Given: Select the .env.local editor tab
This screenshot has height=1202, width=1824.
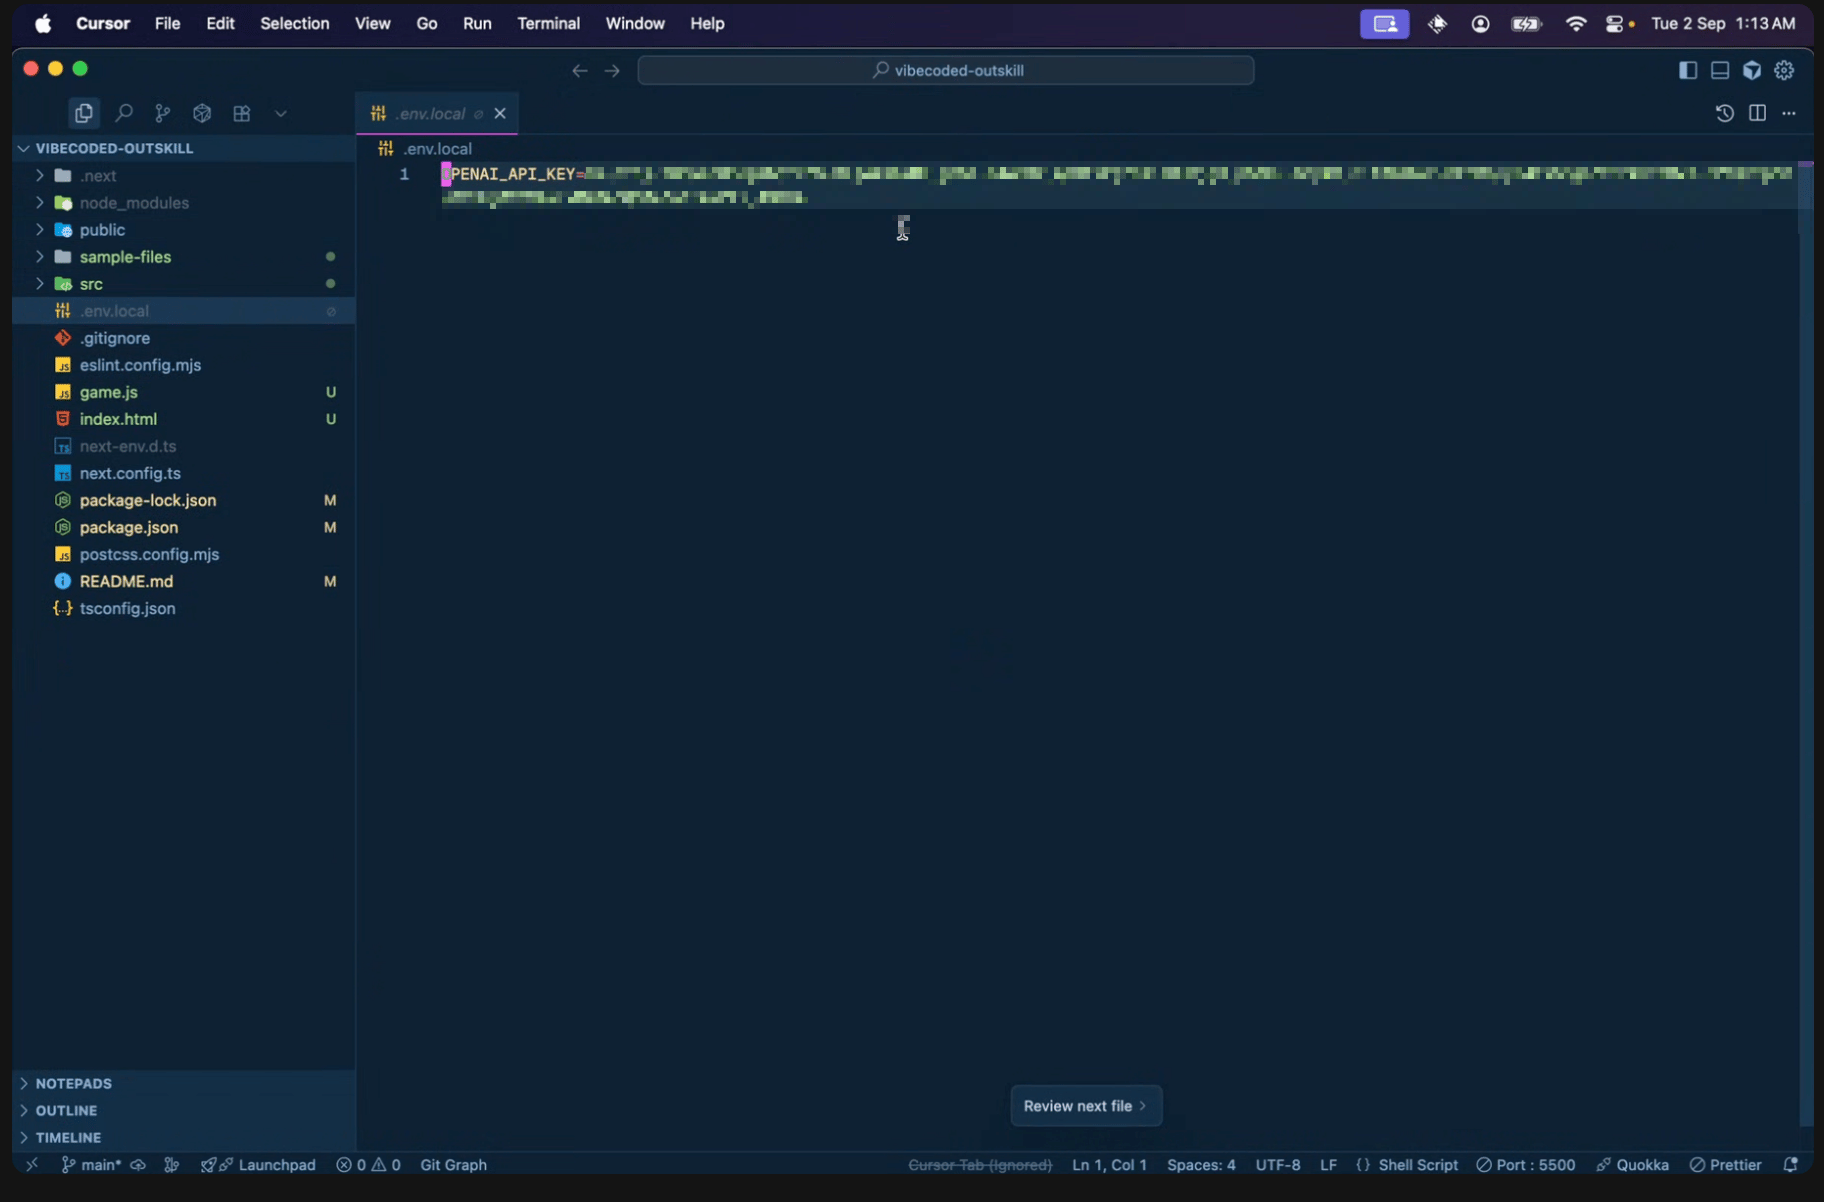Looking at the screenshot, I should pos(437,113).
